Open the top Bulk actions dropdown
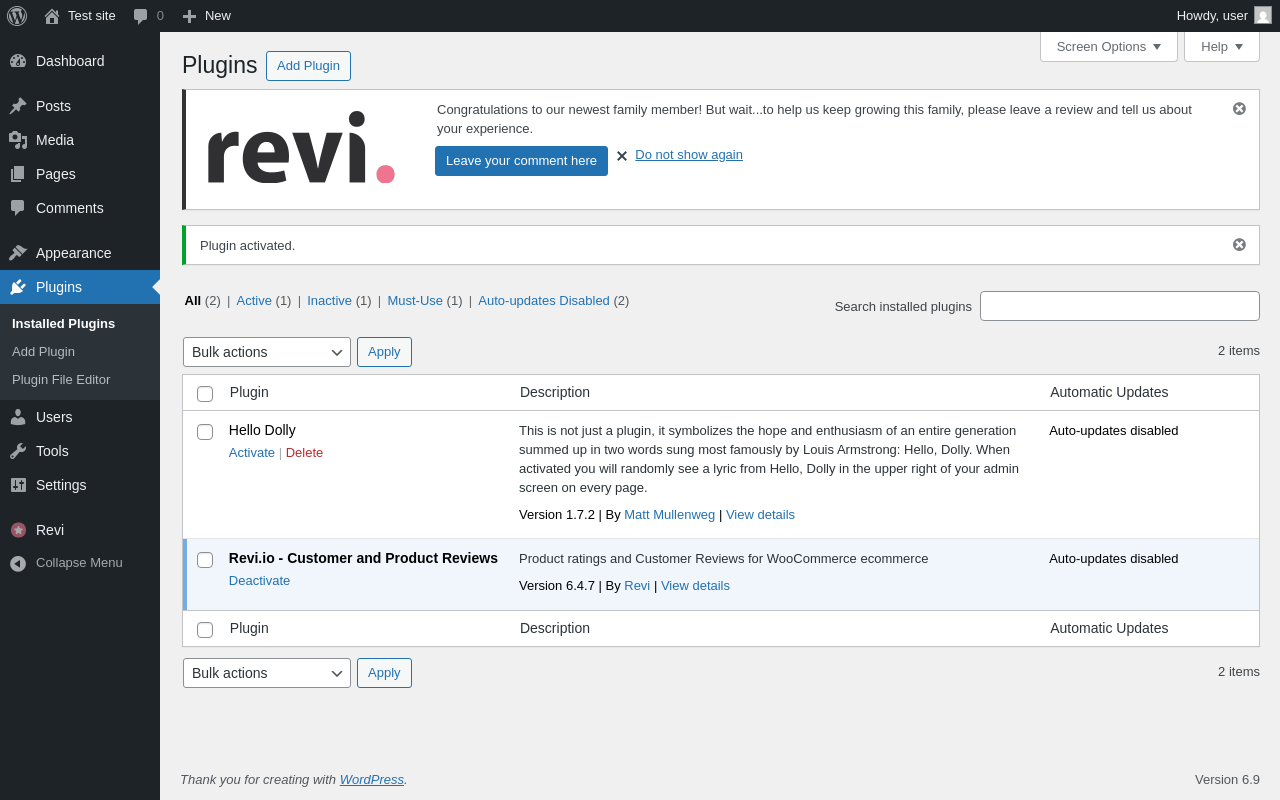 point(267,352)
